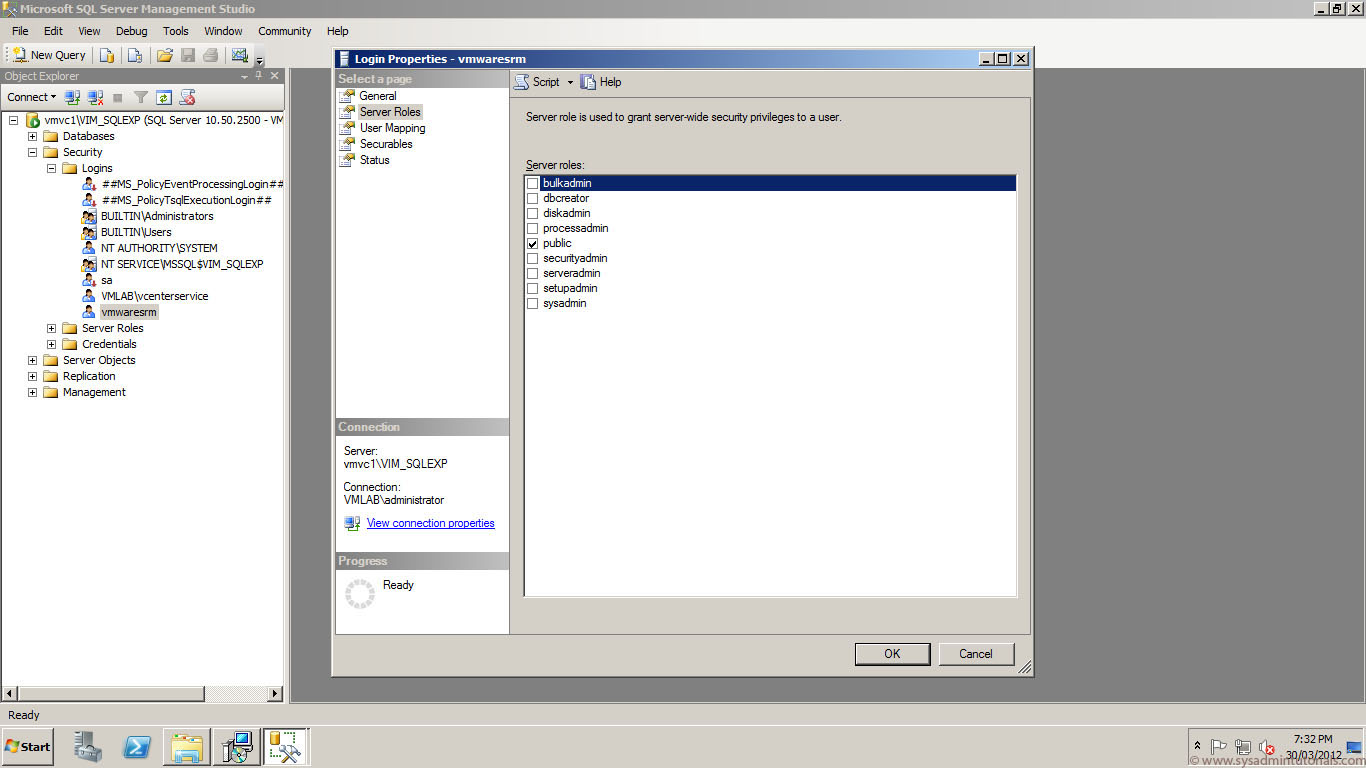Select the vmwaresrm login in the tree
Screen dimensions: 1366x768
(x=129, y=312)
